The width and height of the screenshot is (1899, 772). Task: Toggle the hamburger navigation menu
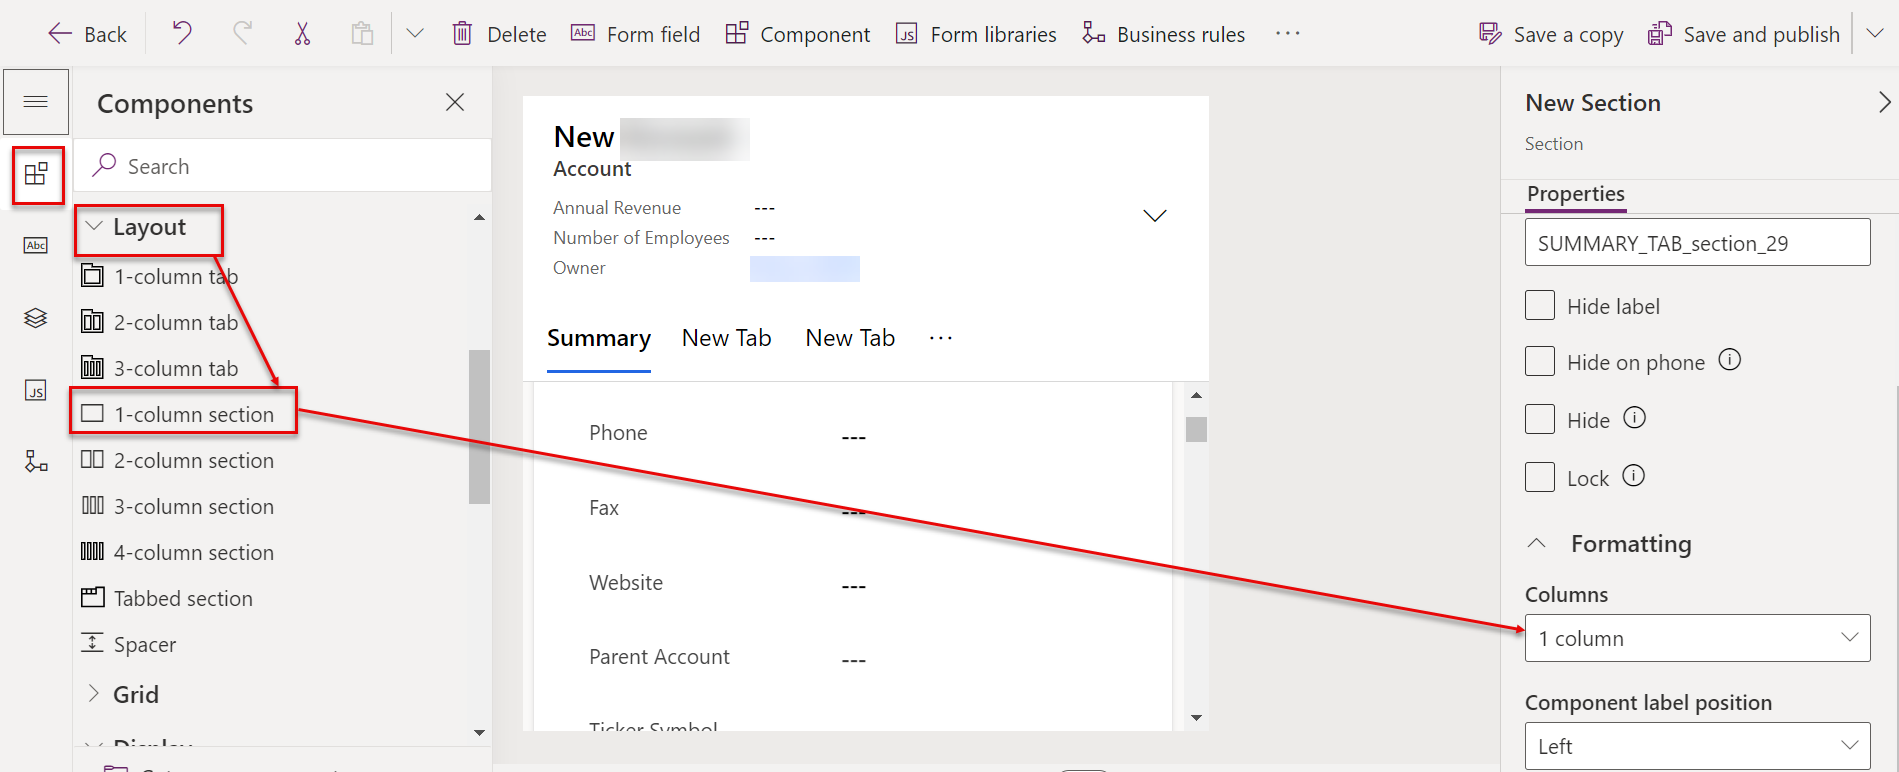click(x=36, y=102)
